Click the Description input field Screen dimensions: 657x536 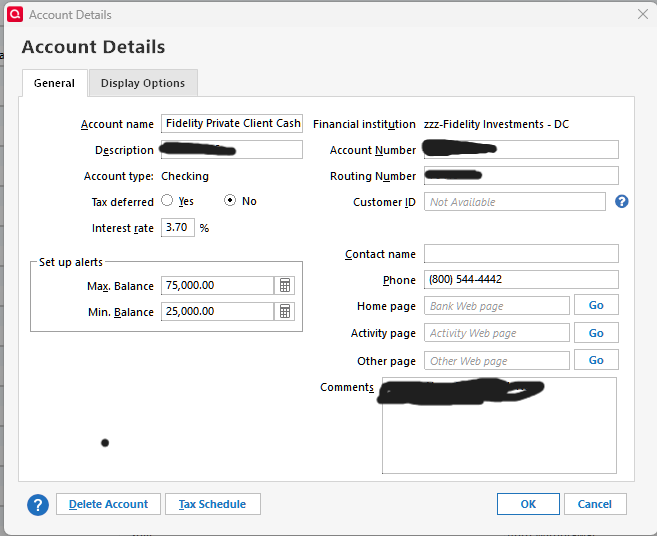coord(232,150)
